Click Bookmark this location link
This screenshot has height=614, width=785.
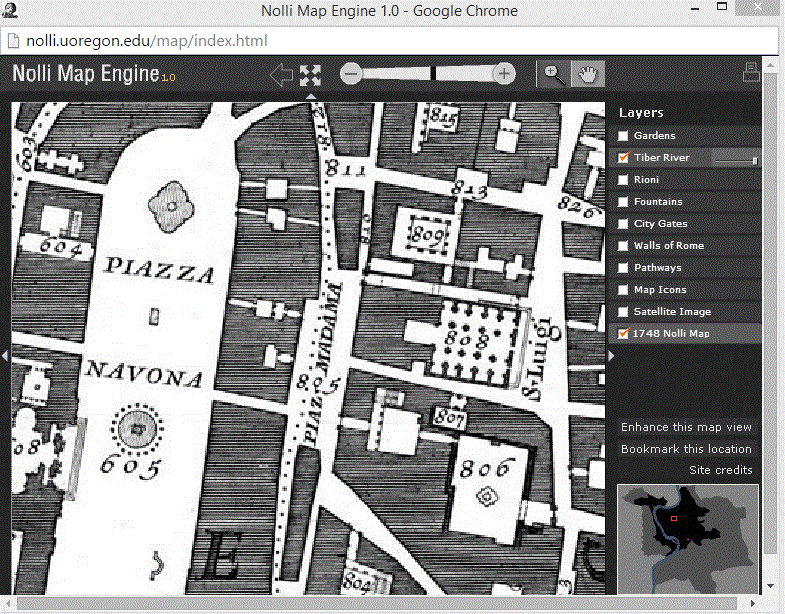point(686,449)
